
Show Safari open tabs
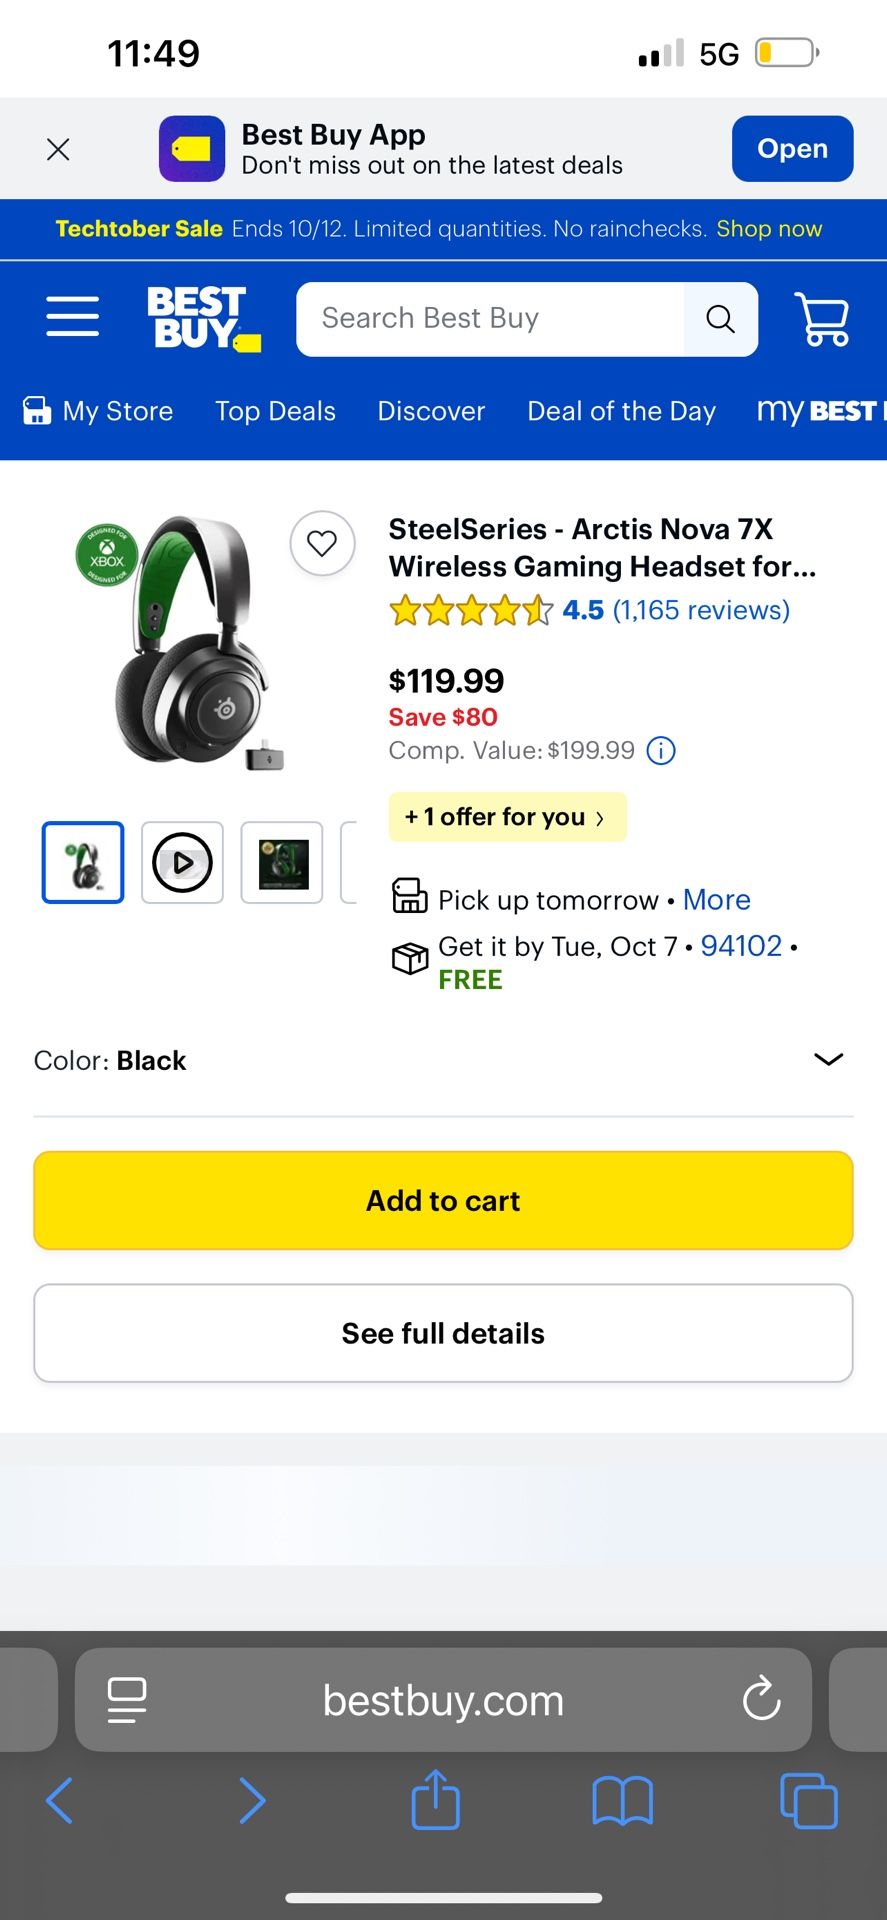[x=808, y=1801]
